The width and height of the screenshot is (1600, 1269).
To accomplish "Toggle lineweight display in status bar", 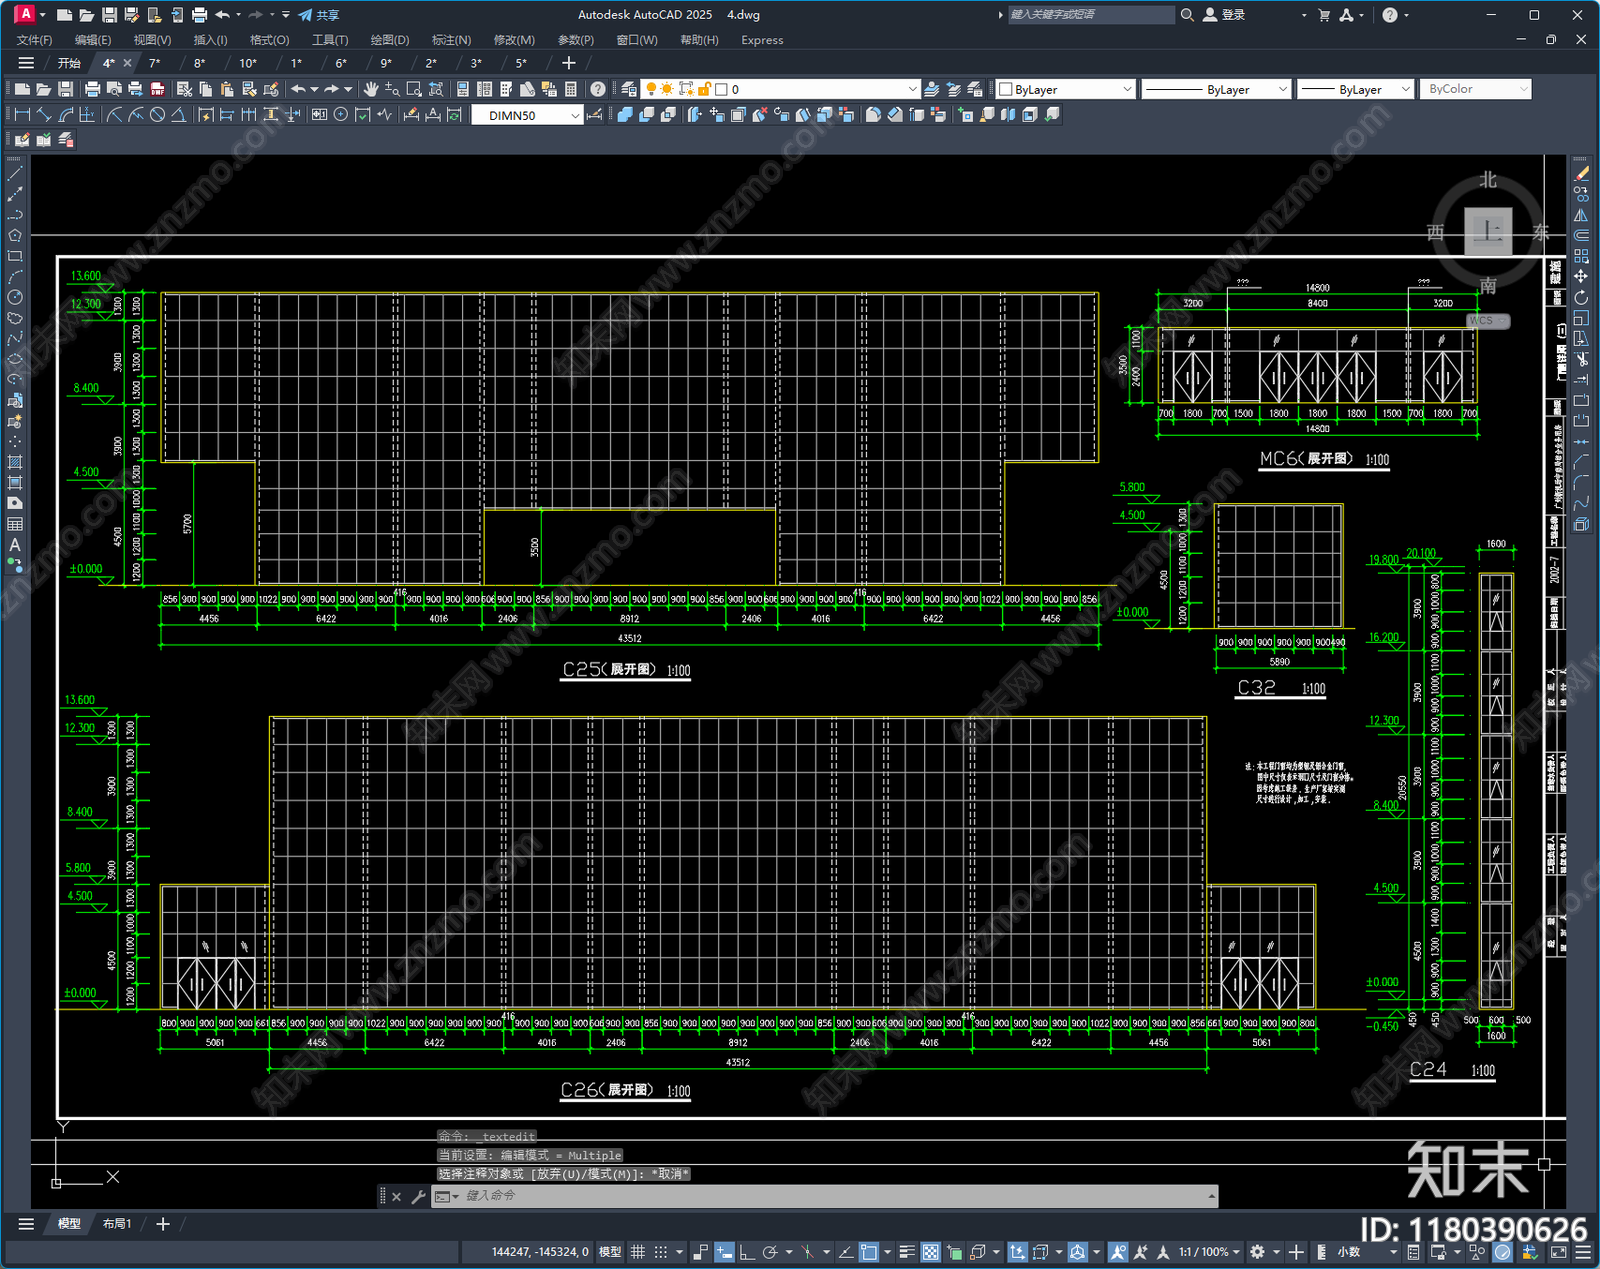I will (907, 1252).
